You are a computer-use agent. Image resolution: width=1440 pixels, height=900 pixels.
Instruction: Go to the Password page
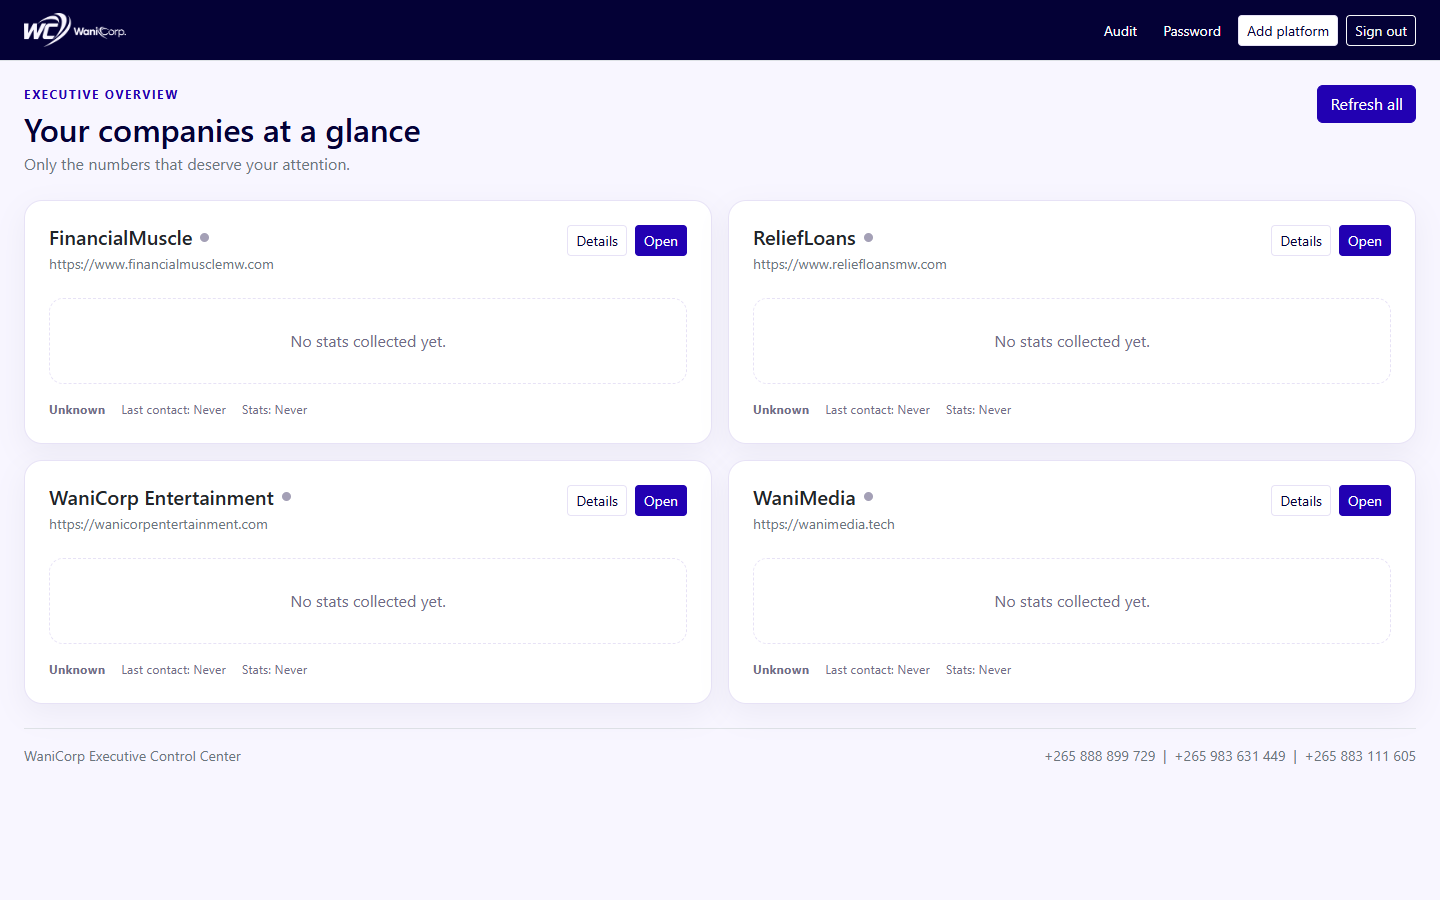click(1192, 31)
